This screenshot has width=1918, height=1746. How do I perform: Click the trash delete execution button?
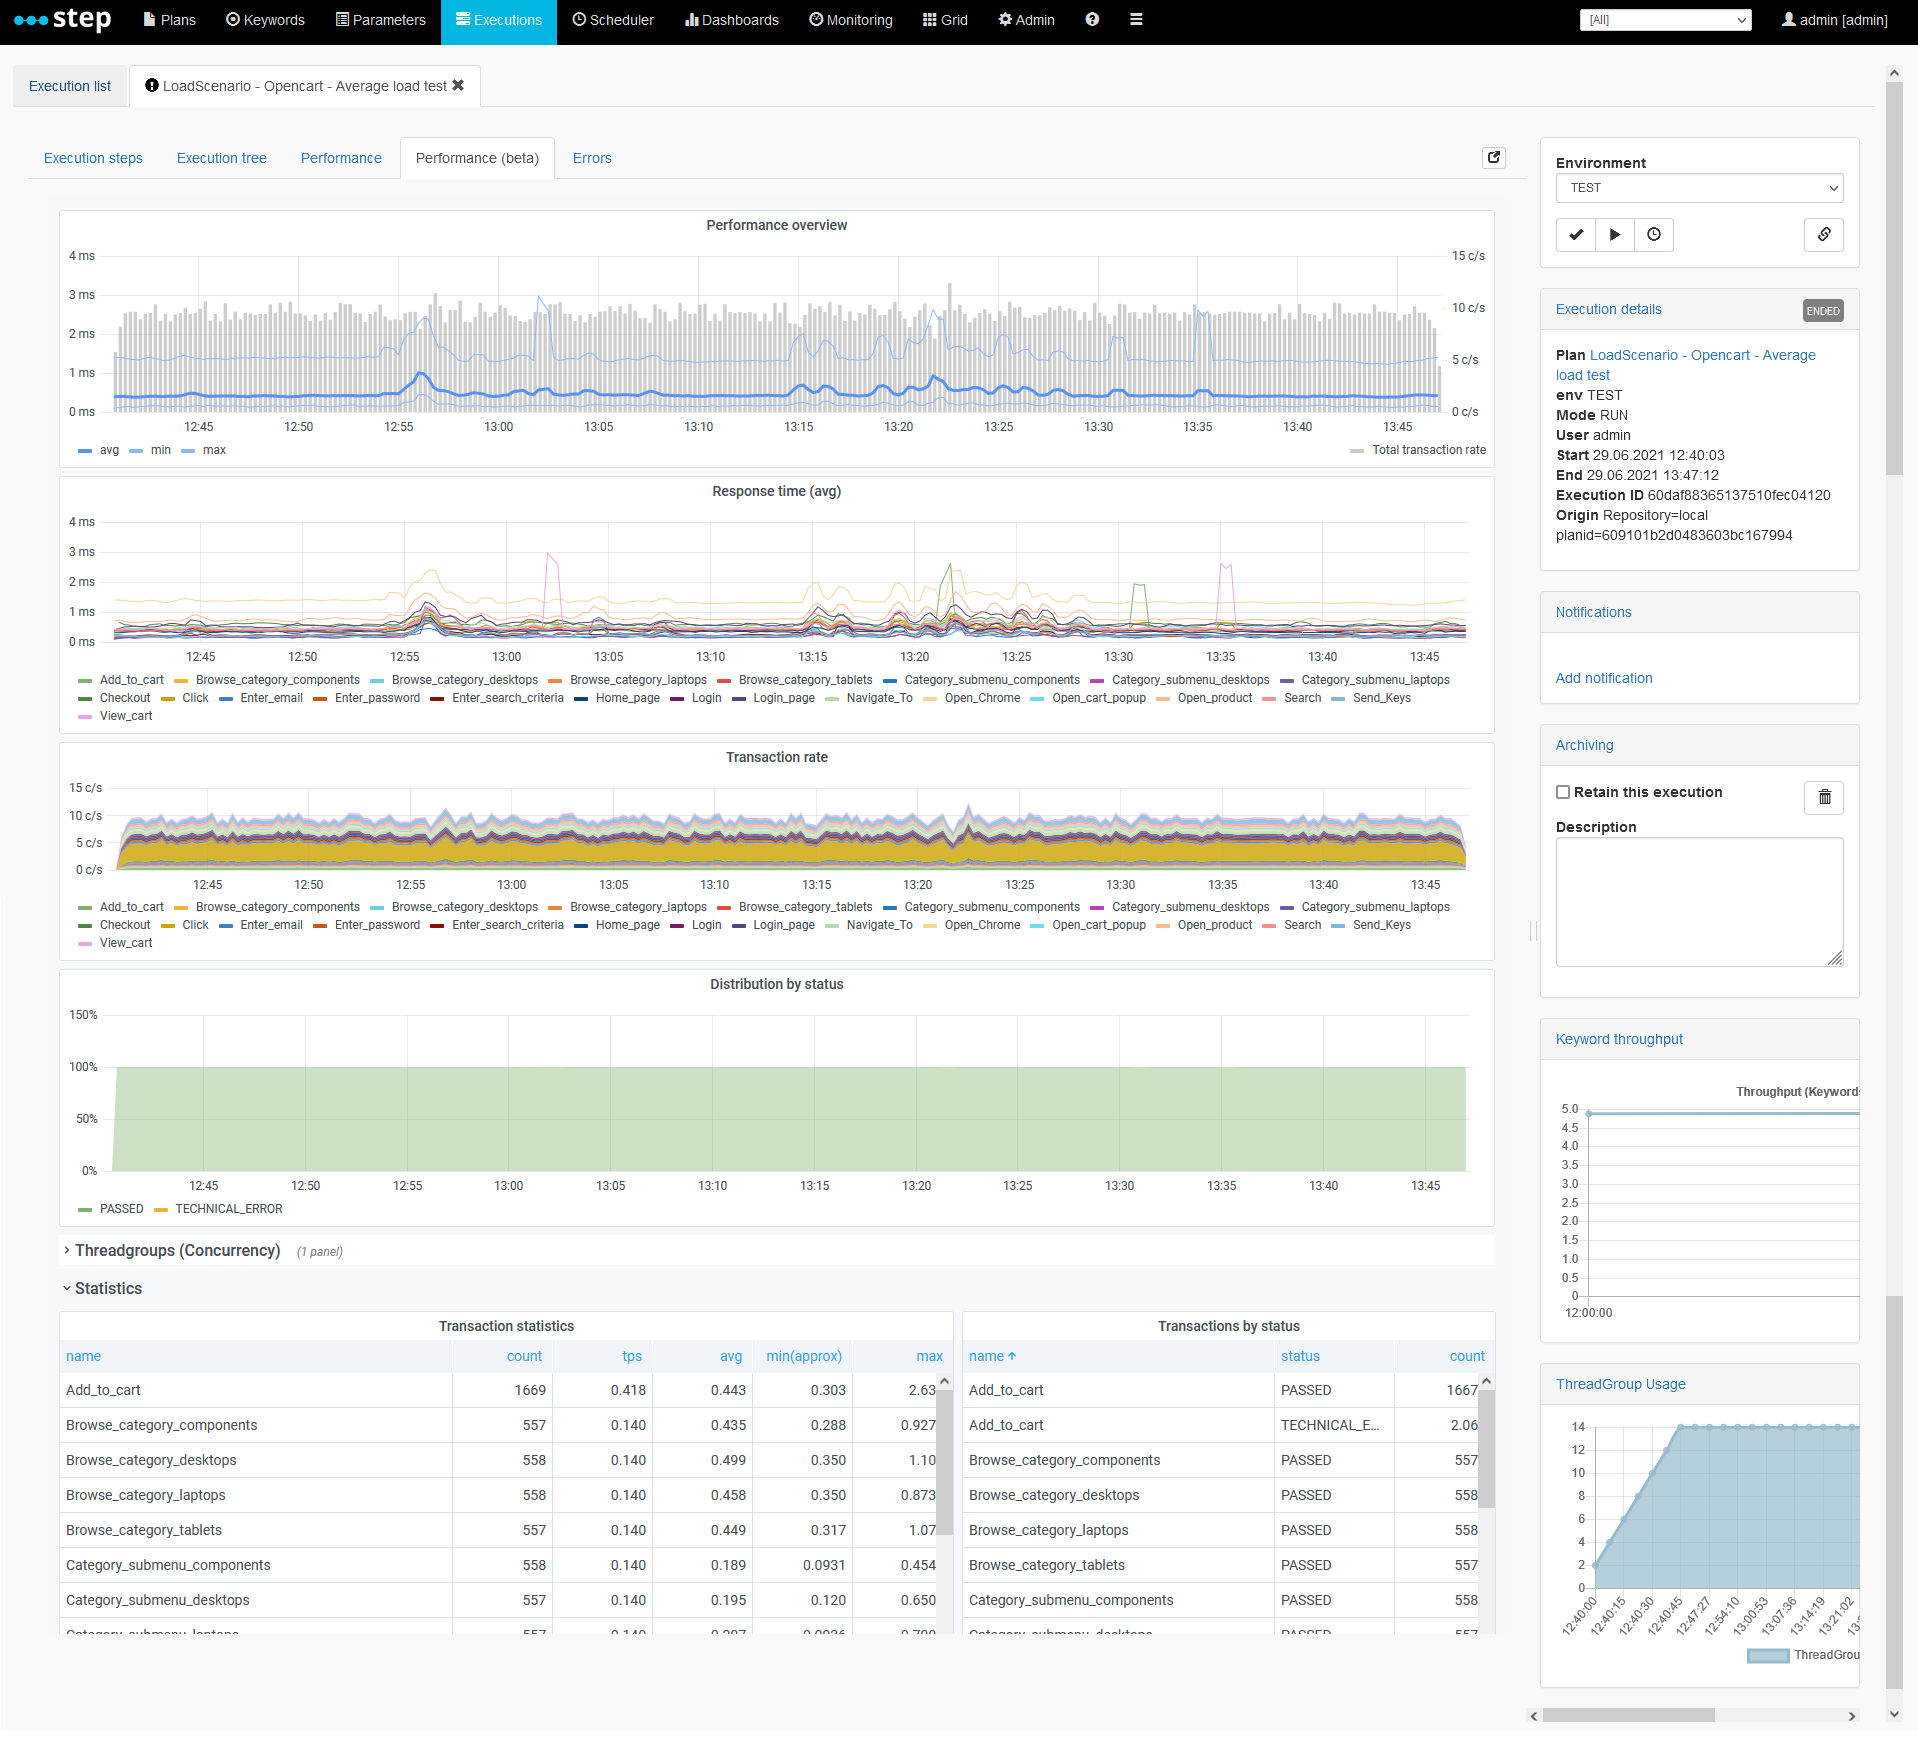pos(1824,797)
